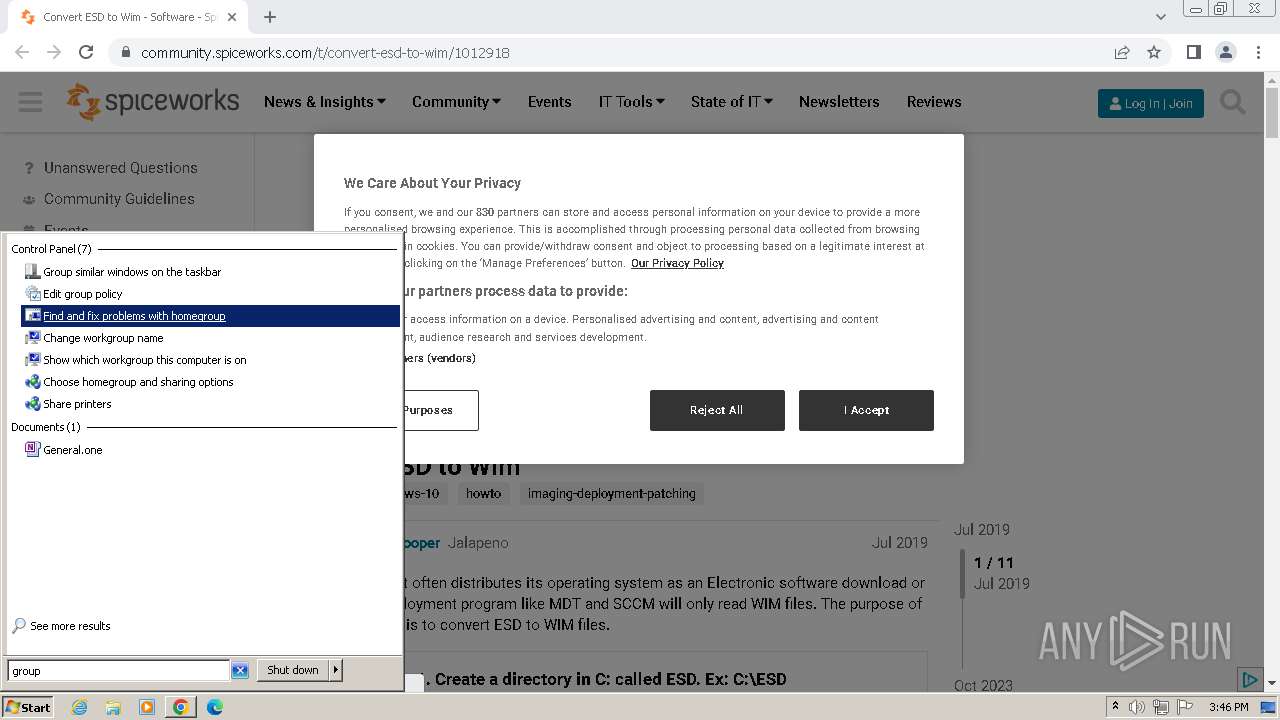Click the Spiceworks logo

[153, 102]
